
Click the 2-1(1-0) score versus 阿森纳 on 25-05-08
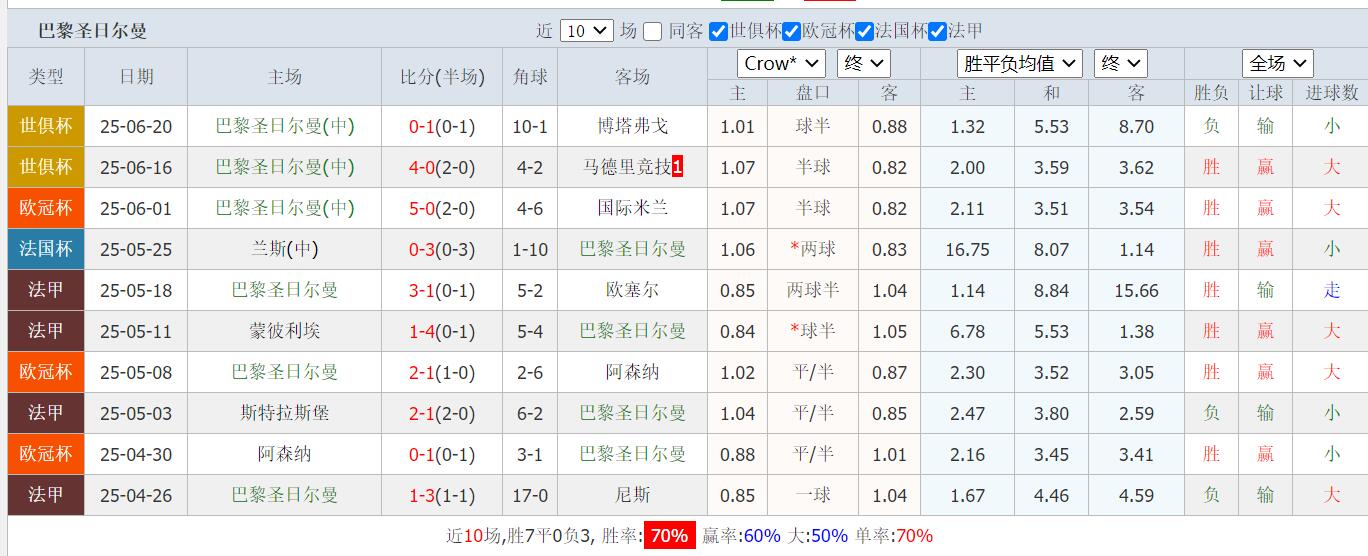(442, 372)
